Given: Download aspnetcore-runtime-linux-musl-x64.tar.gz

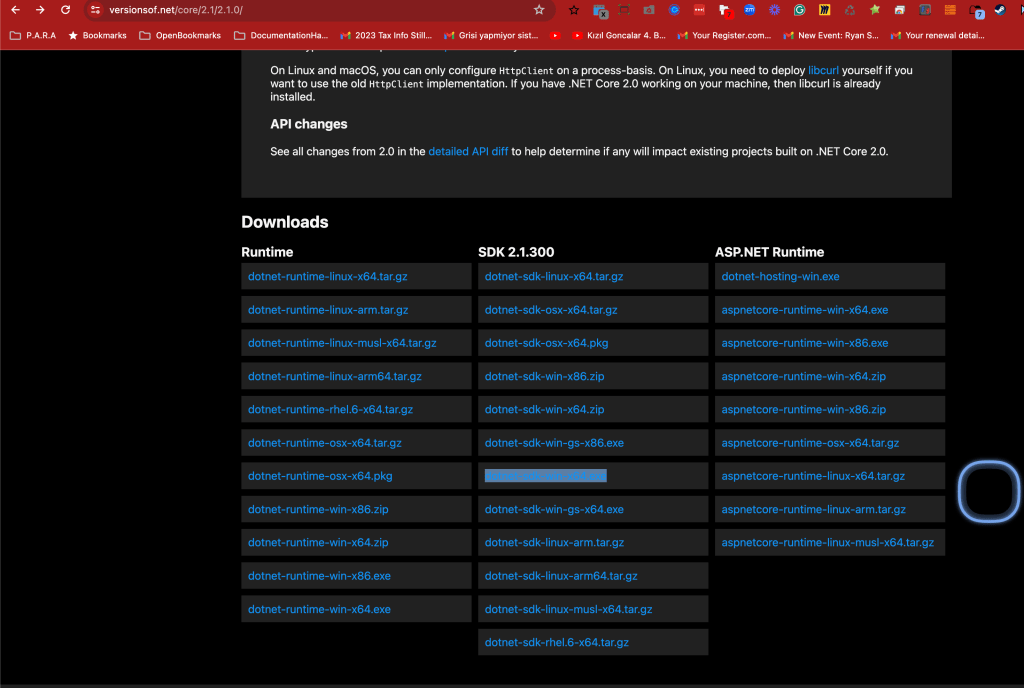Looking at the screenshot, I should click(x=827, y=542).
